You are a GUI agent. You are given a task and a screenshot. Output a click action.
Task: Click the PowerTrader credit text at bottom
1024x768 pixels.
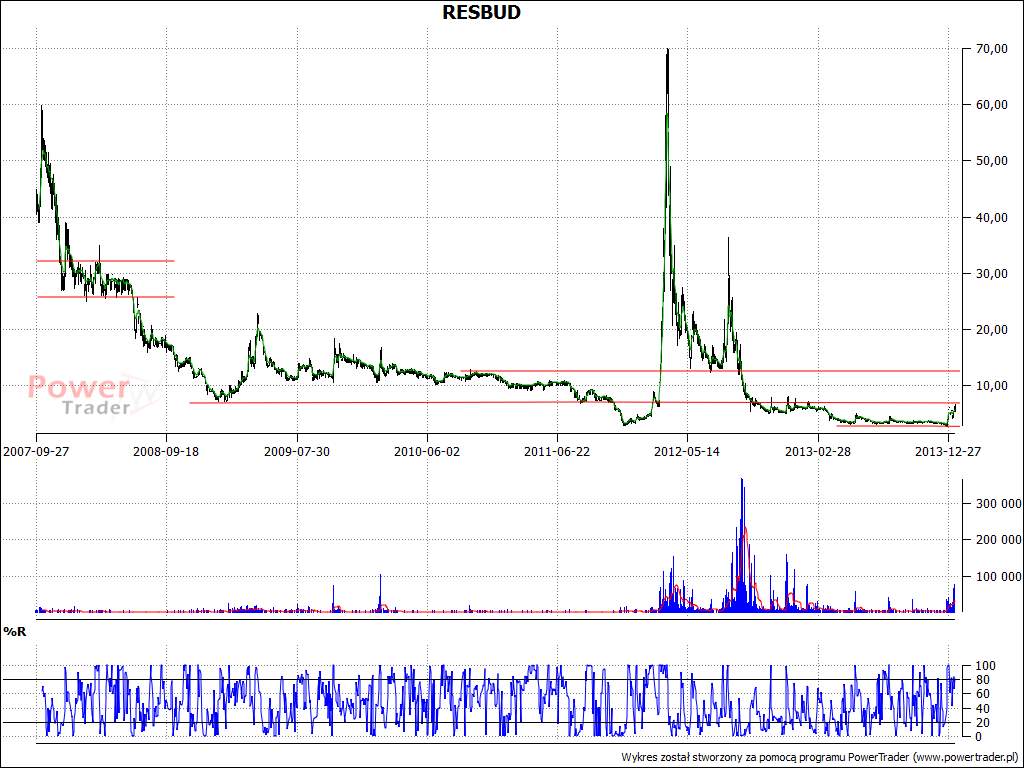(x=820, y=758)
